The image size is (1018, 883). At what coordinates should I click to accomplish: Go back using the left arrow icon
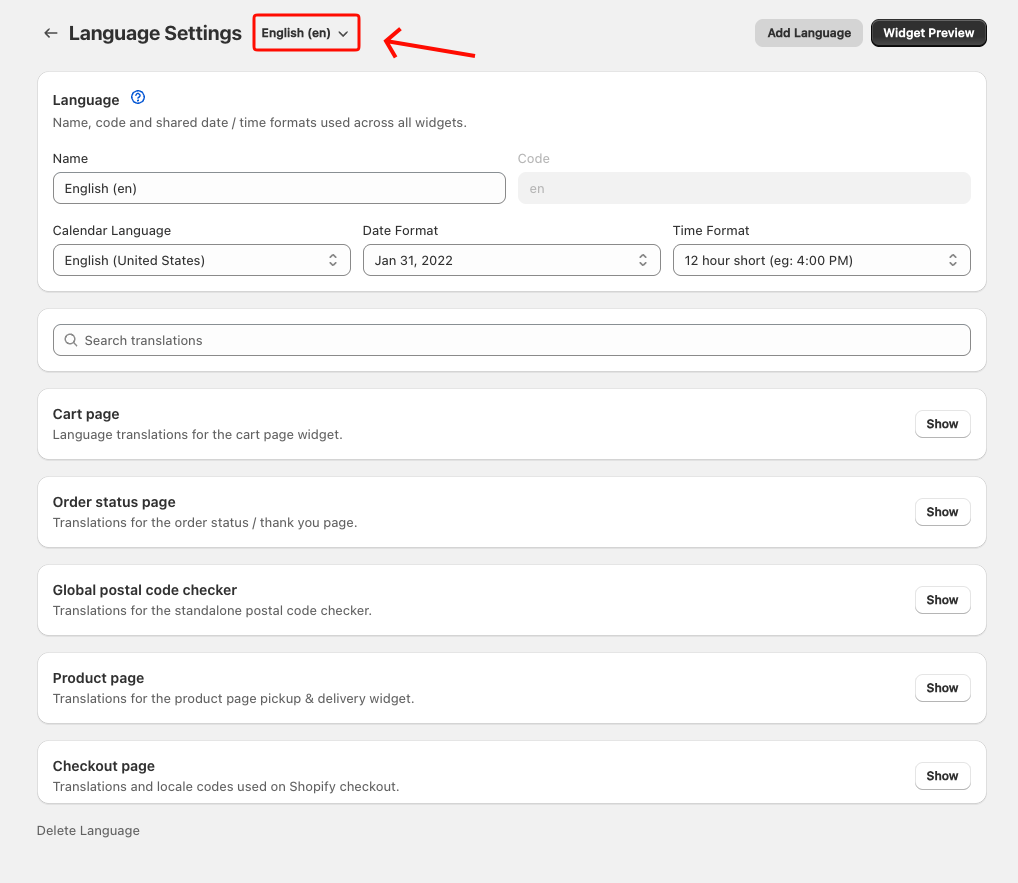[51, 33]
